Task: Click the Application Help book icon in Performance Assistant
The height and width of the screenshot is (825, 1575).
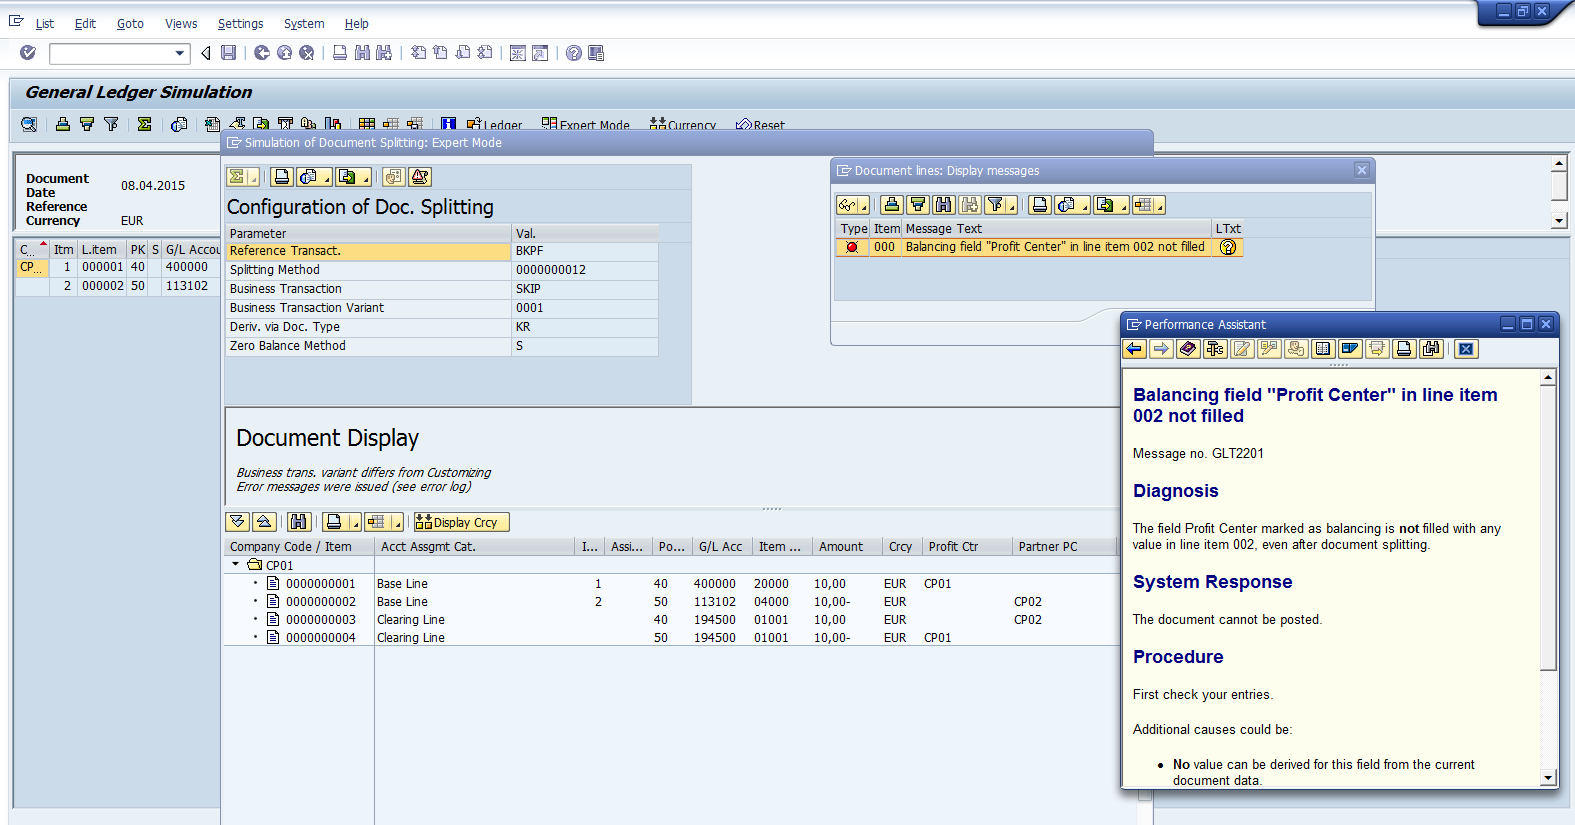Action: [x=1188, y=349]
